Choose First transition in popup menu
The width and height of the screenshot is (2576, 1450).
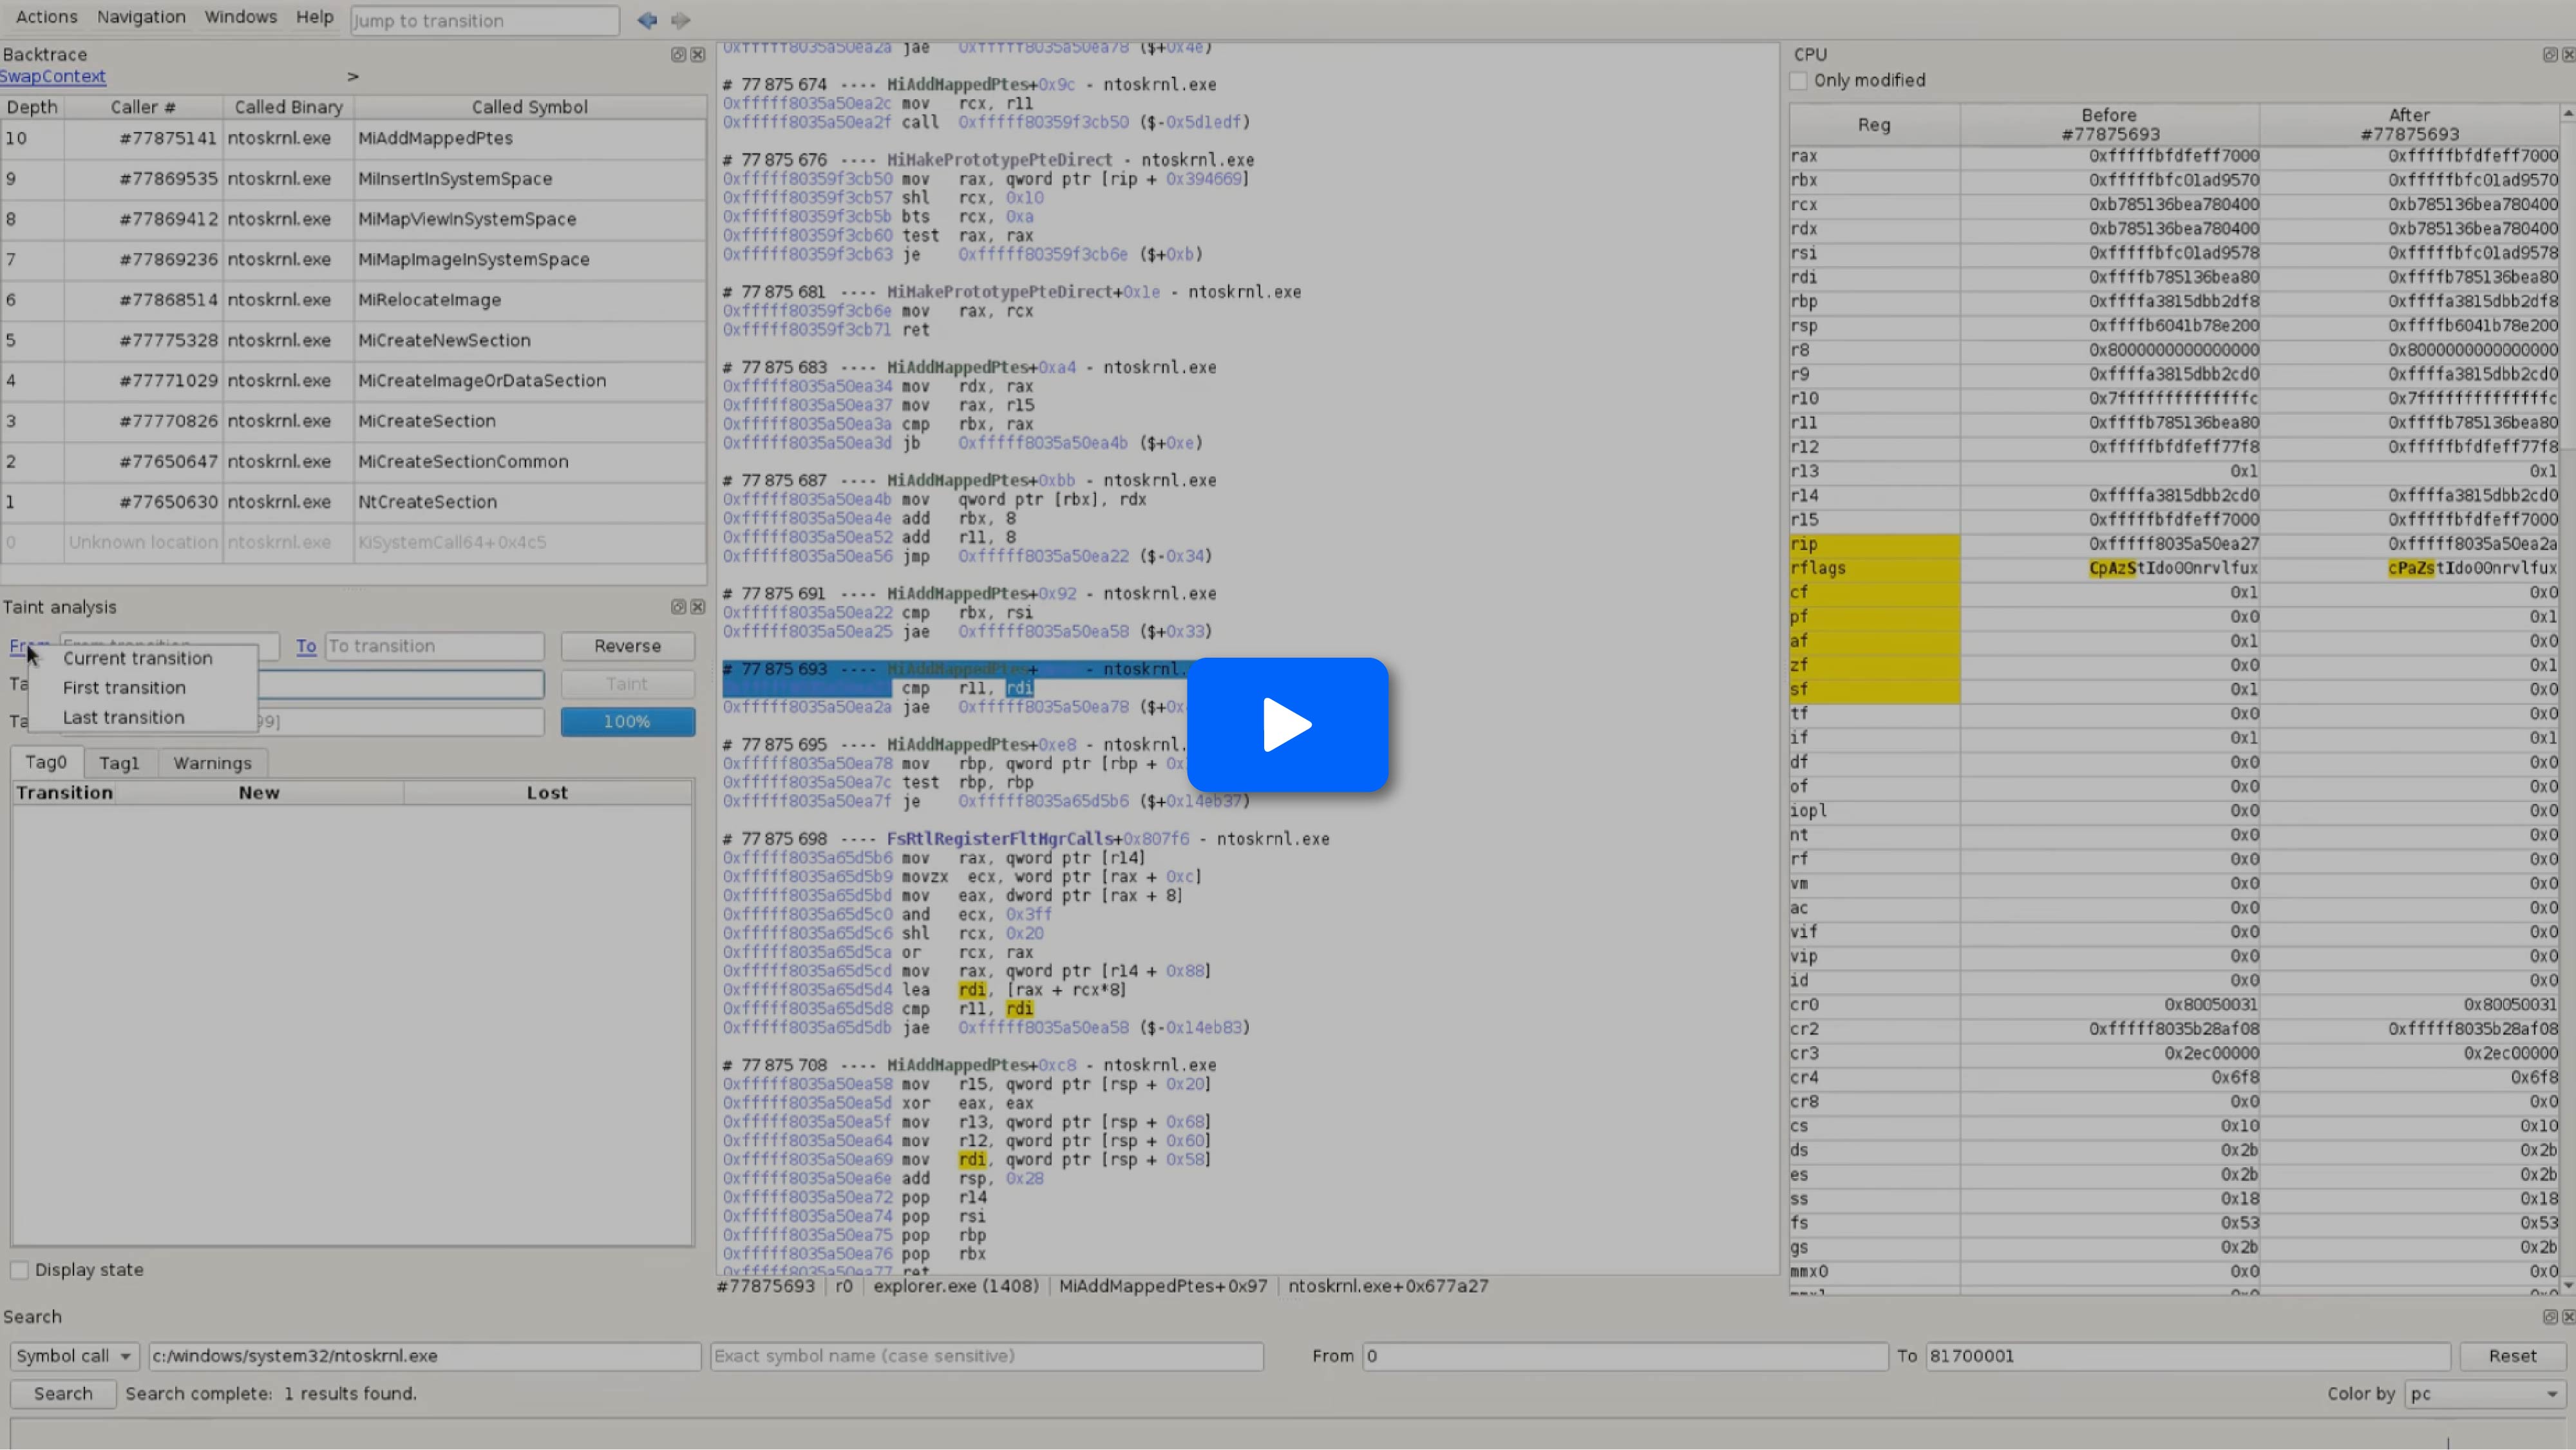[x=124, y=688]
